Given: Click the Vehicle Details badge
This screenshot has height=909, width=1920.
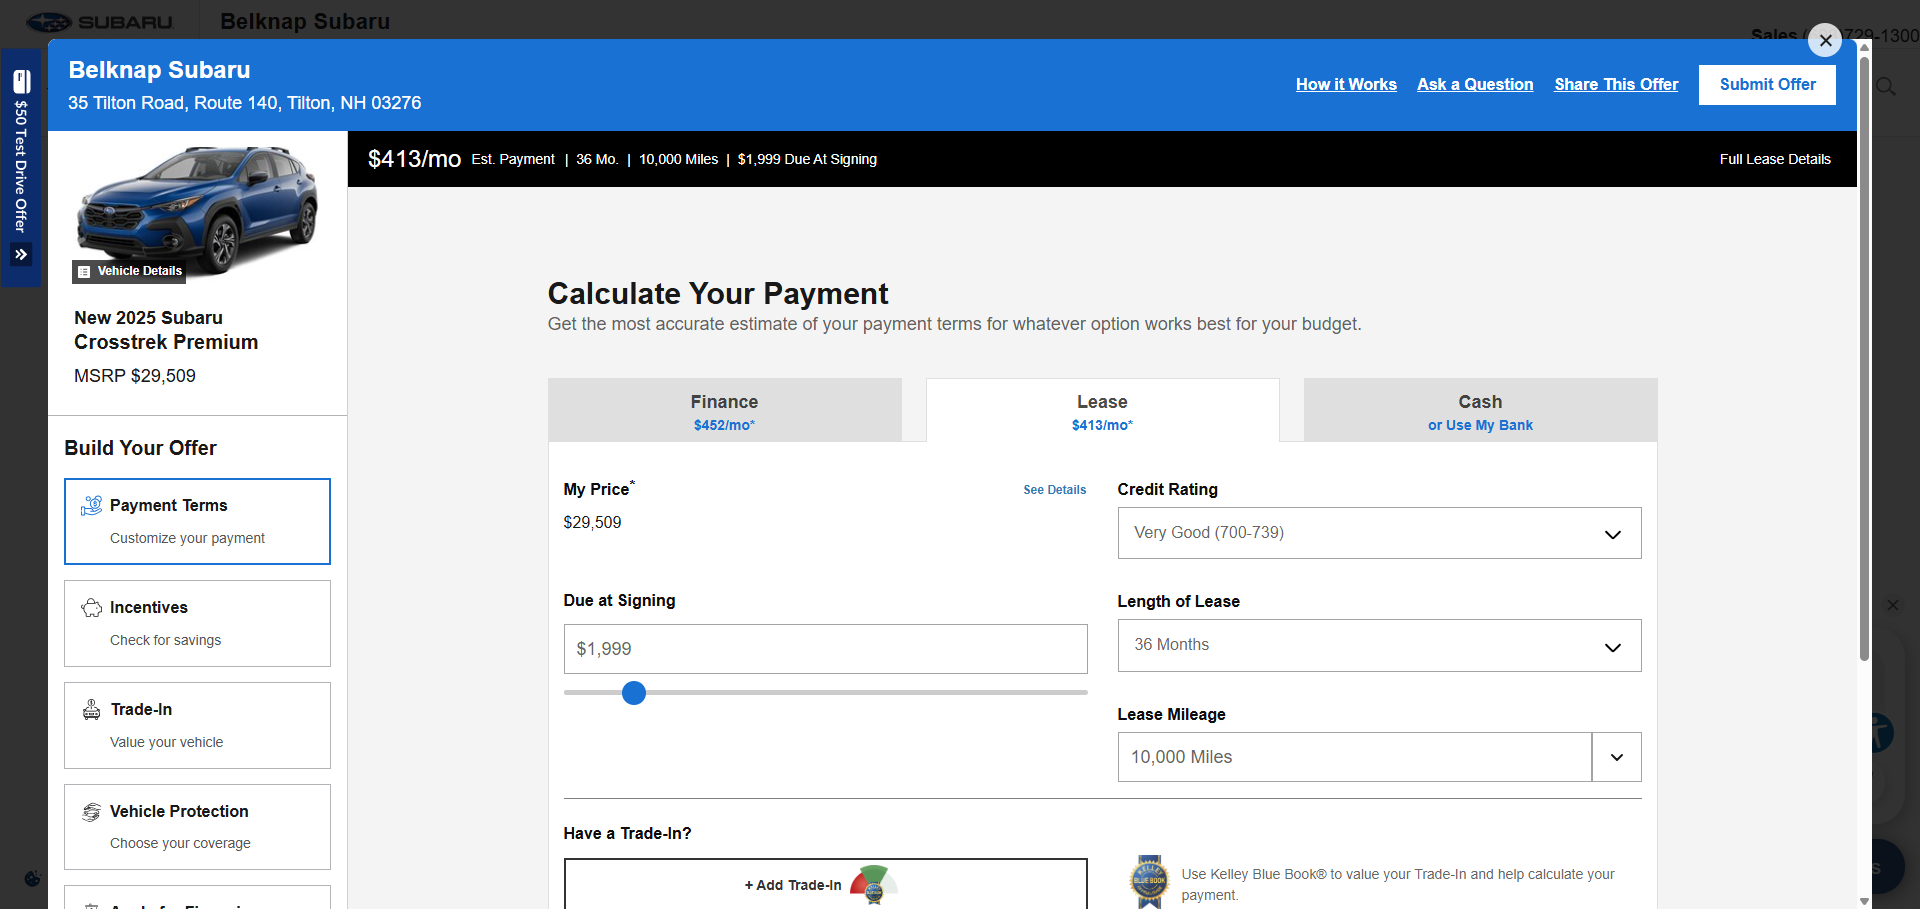Looking at the screenshot, I should (129, 271).
